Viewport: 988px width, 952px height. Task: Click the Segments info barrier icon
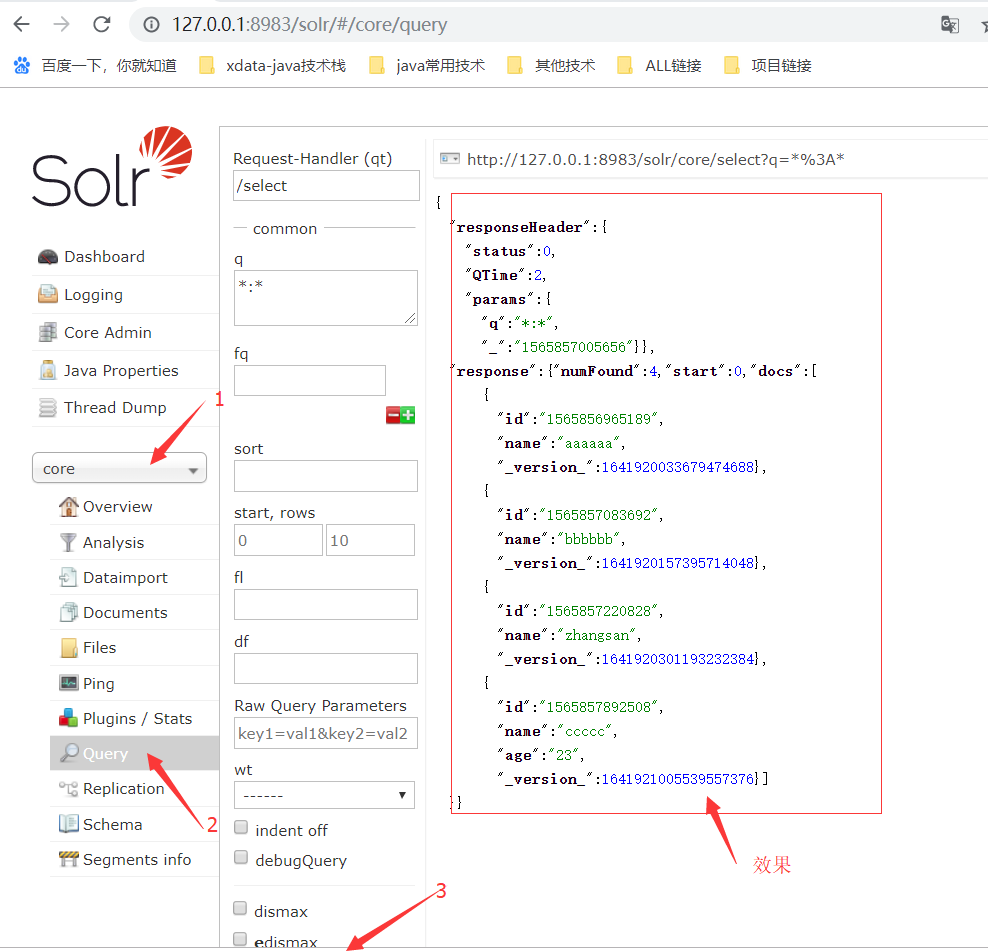(x=68, y=859)
